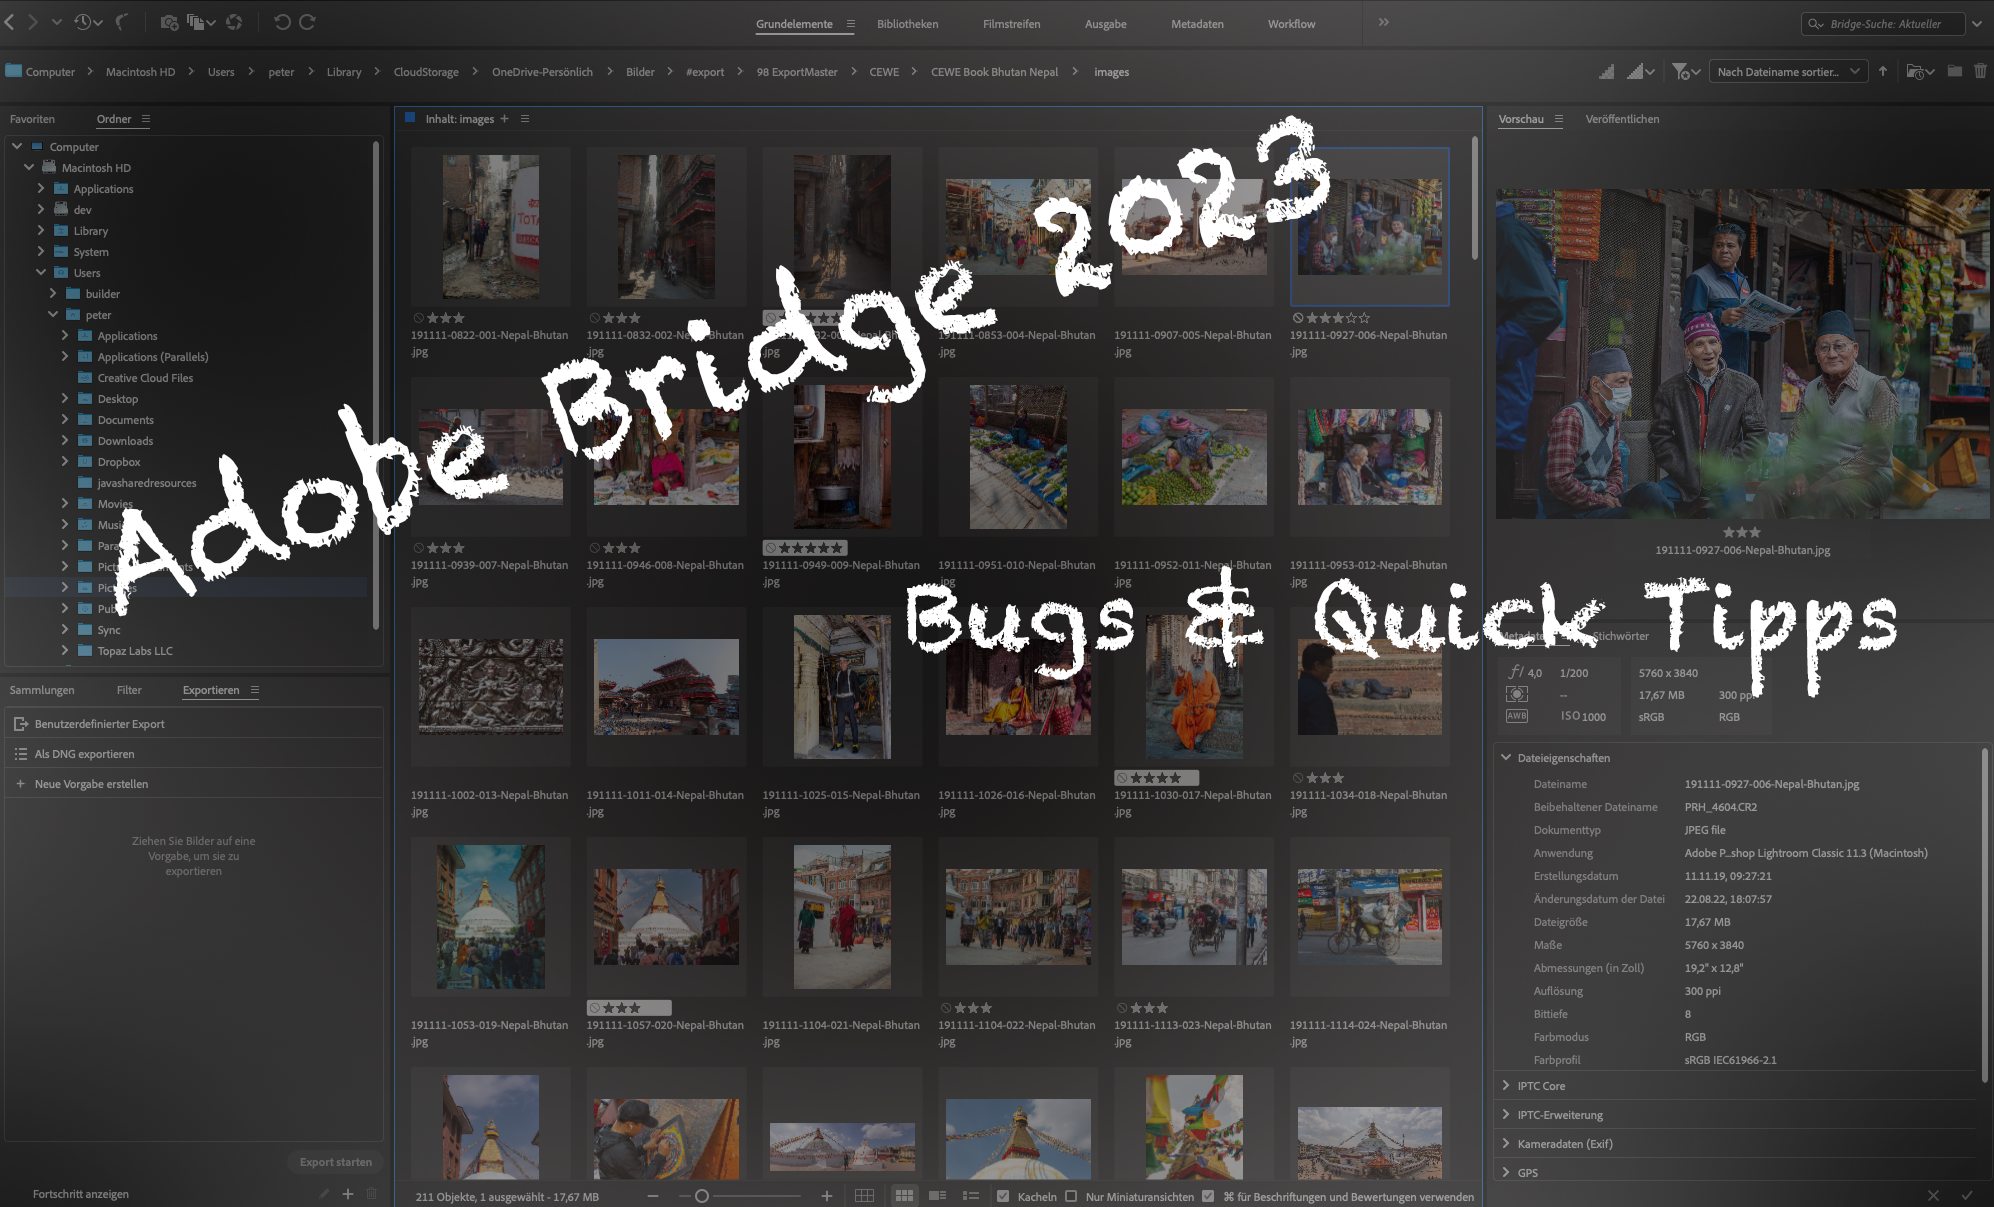The height and width of the screenshot is (1207, 1994).
Task: Enable the Nur Miniaturansichten checkbox
Action: click(x=1071, y=1196)
